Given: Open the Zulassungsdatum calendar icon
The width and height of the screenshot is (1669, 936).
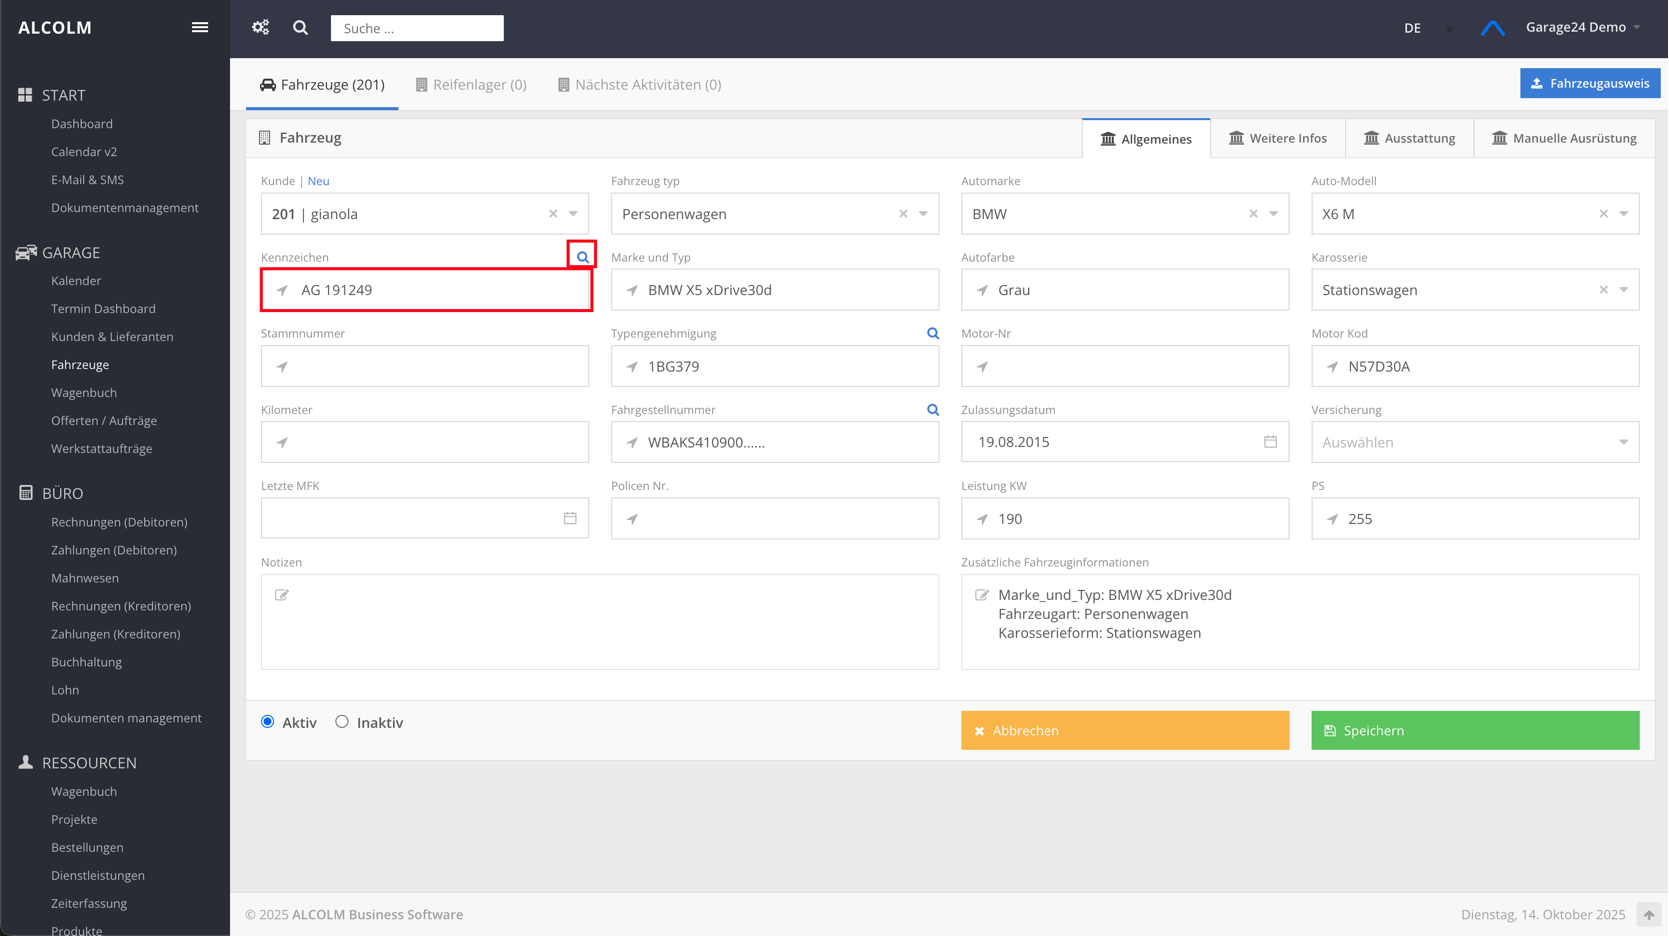Looking at the screenshot, I should tap(1270, 442).
